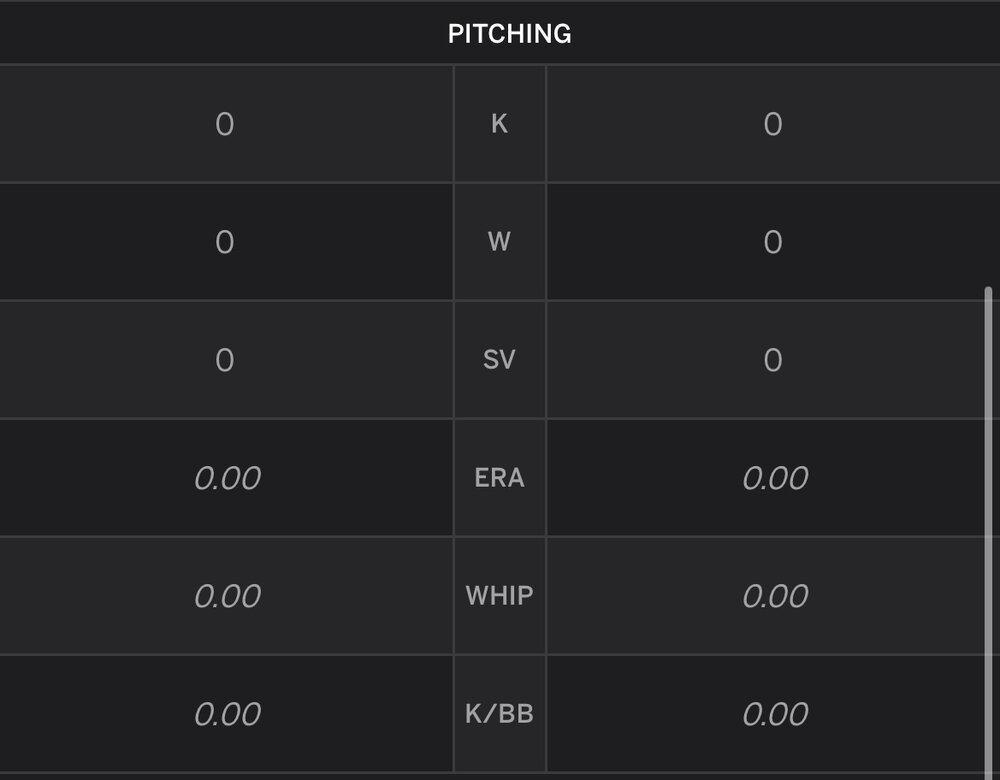This screenshot has width=1000, height=780.
Task: Click right team's WHIP value
Action: pyautogui.click(x=776, y=596)
